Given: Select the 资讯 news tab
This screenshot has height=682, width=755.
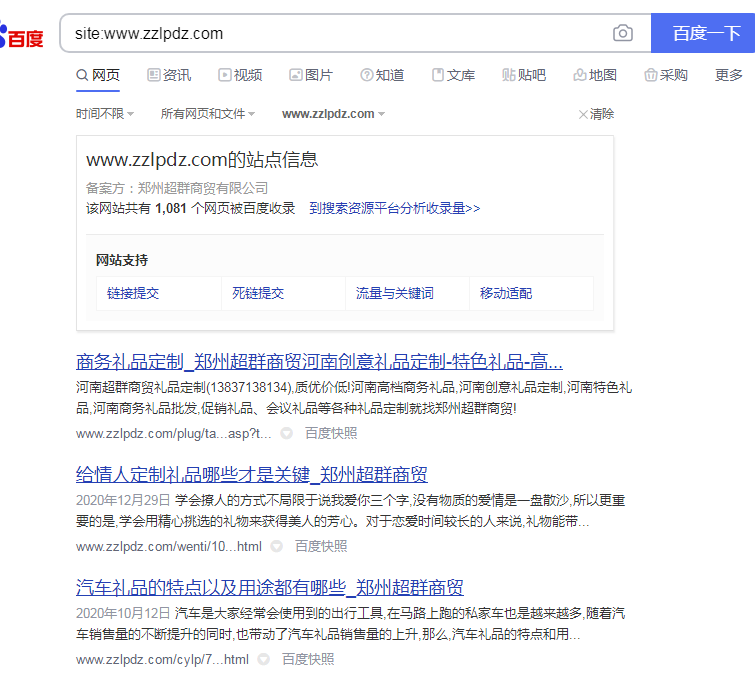Looking at the screenshot, I should [x=169, y=75].
